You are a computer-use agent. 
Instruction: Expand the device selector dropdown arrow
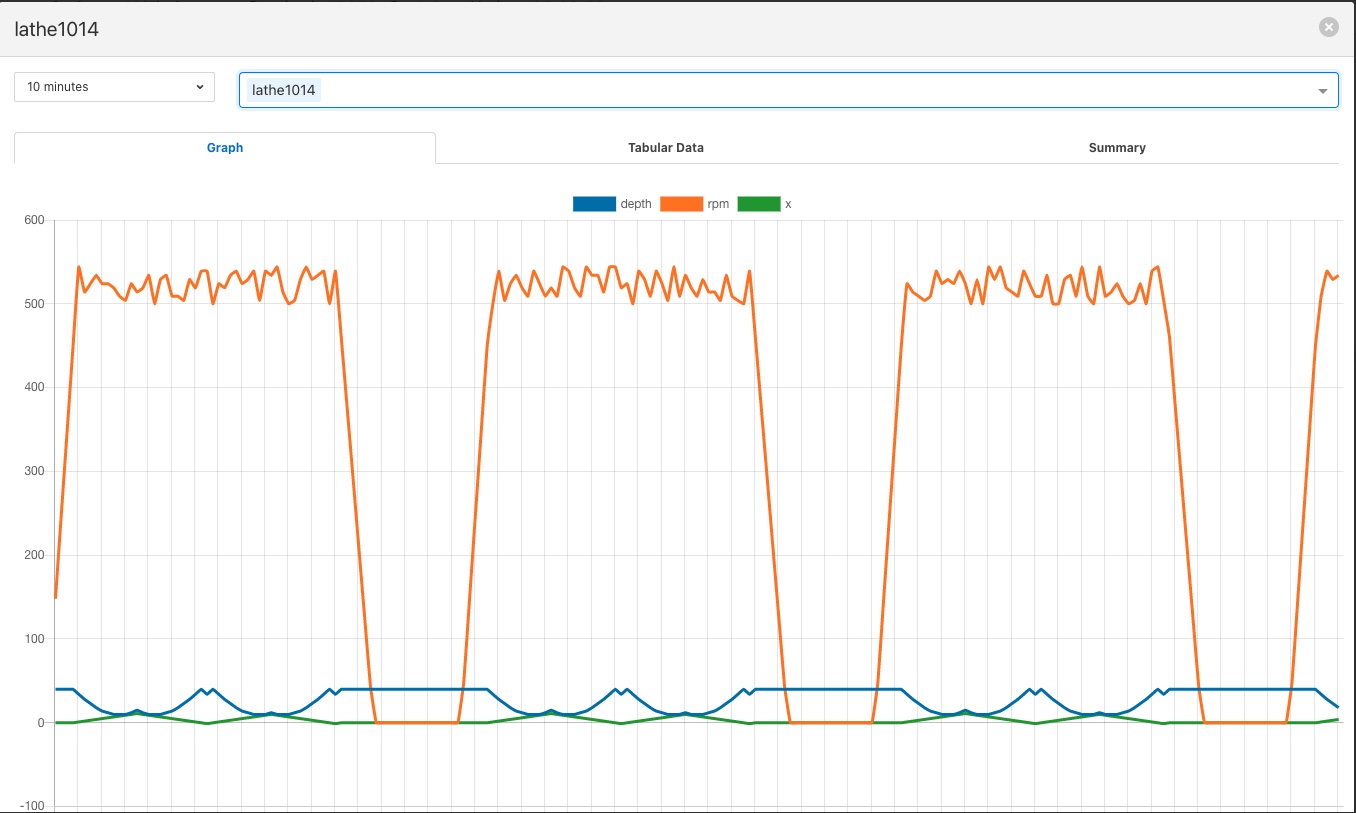click(x=1322, y=91)
